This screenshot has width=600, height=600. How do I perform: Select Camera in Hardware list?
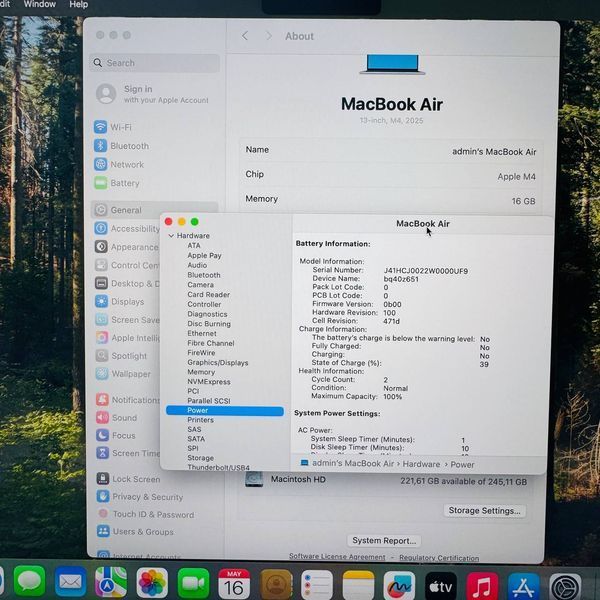201,285
